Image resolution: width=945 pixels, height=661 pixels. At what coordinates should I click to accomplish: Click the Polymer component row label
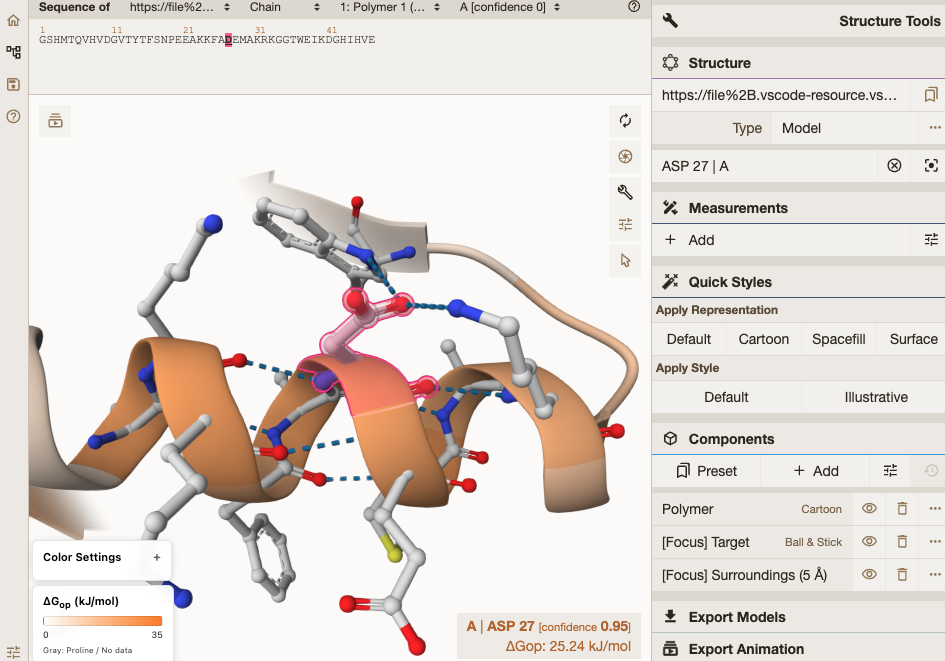687,509
